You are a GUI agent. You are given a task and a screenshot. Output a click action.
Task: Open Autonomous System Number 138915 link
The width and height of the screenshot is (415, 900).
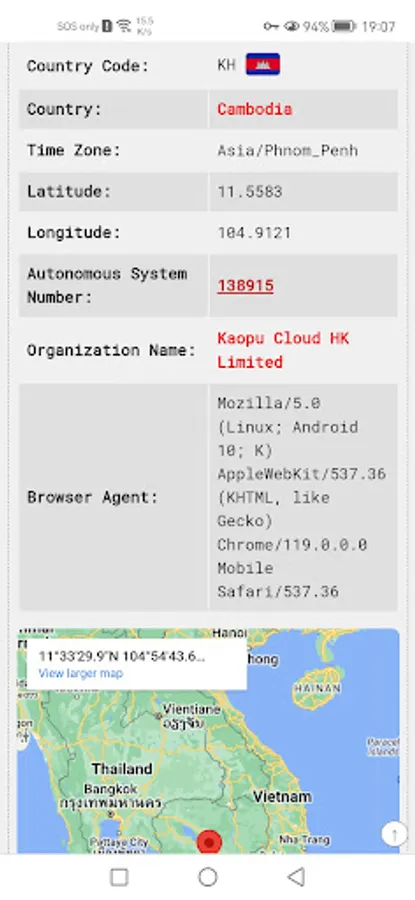[245, 286]
